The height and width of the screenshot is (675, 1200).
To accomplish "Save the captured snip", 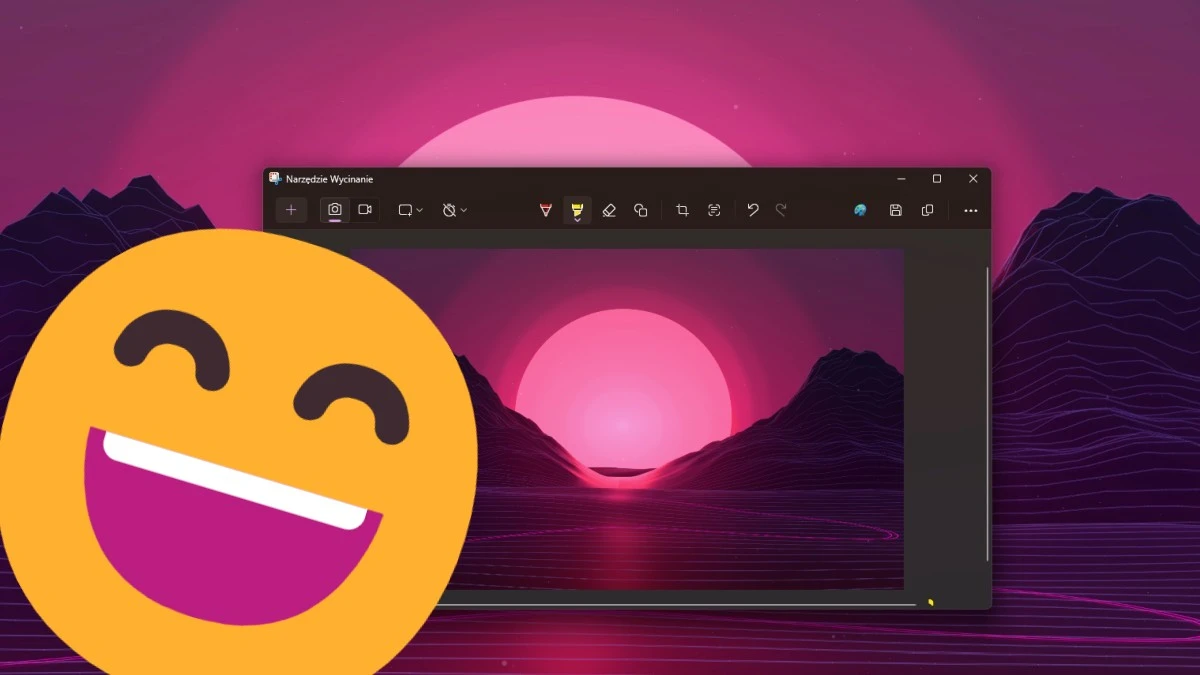I will (x=895, y=210).
